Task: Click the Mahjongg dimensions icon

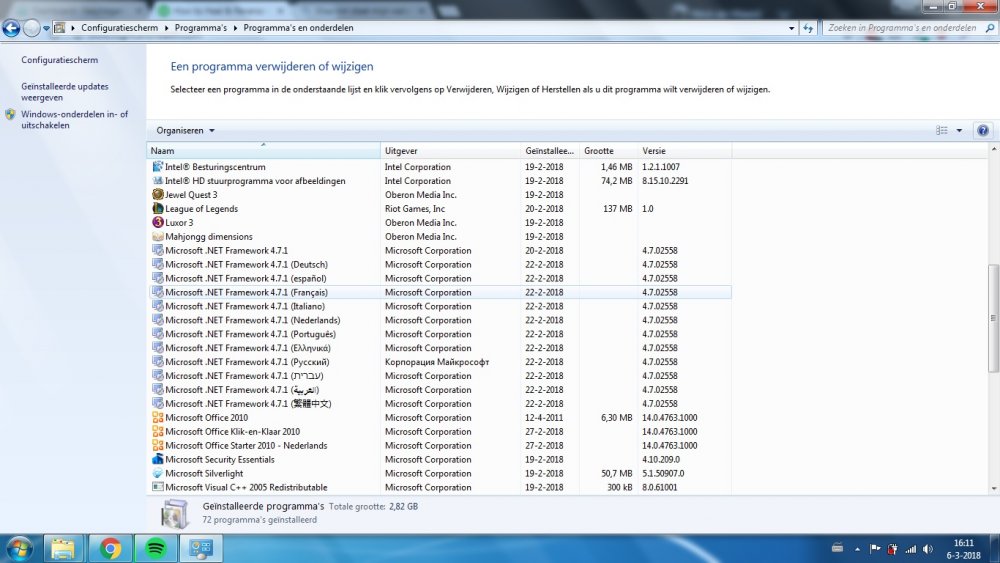Action: coord(158,237)
